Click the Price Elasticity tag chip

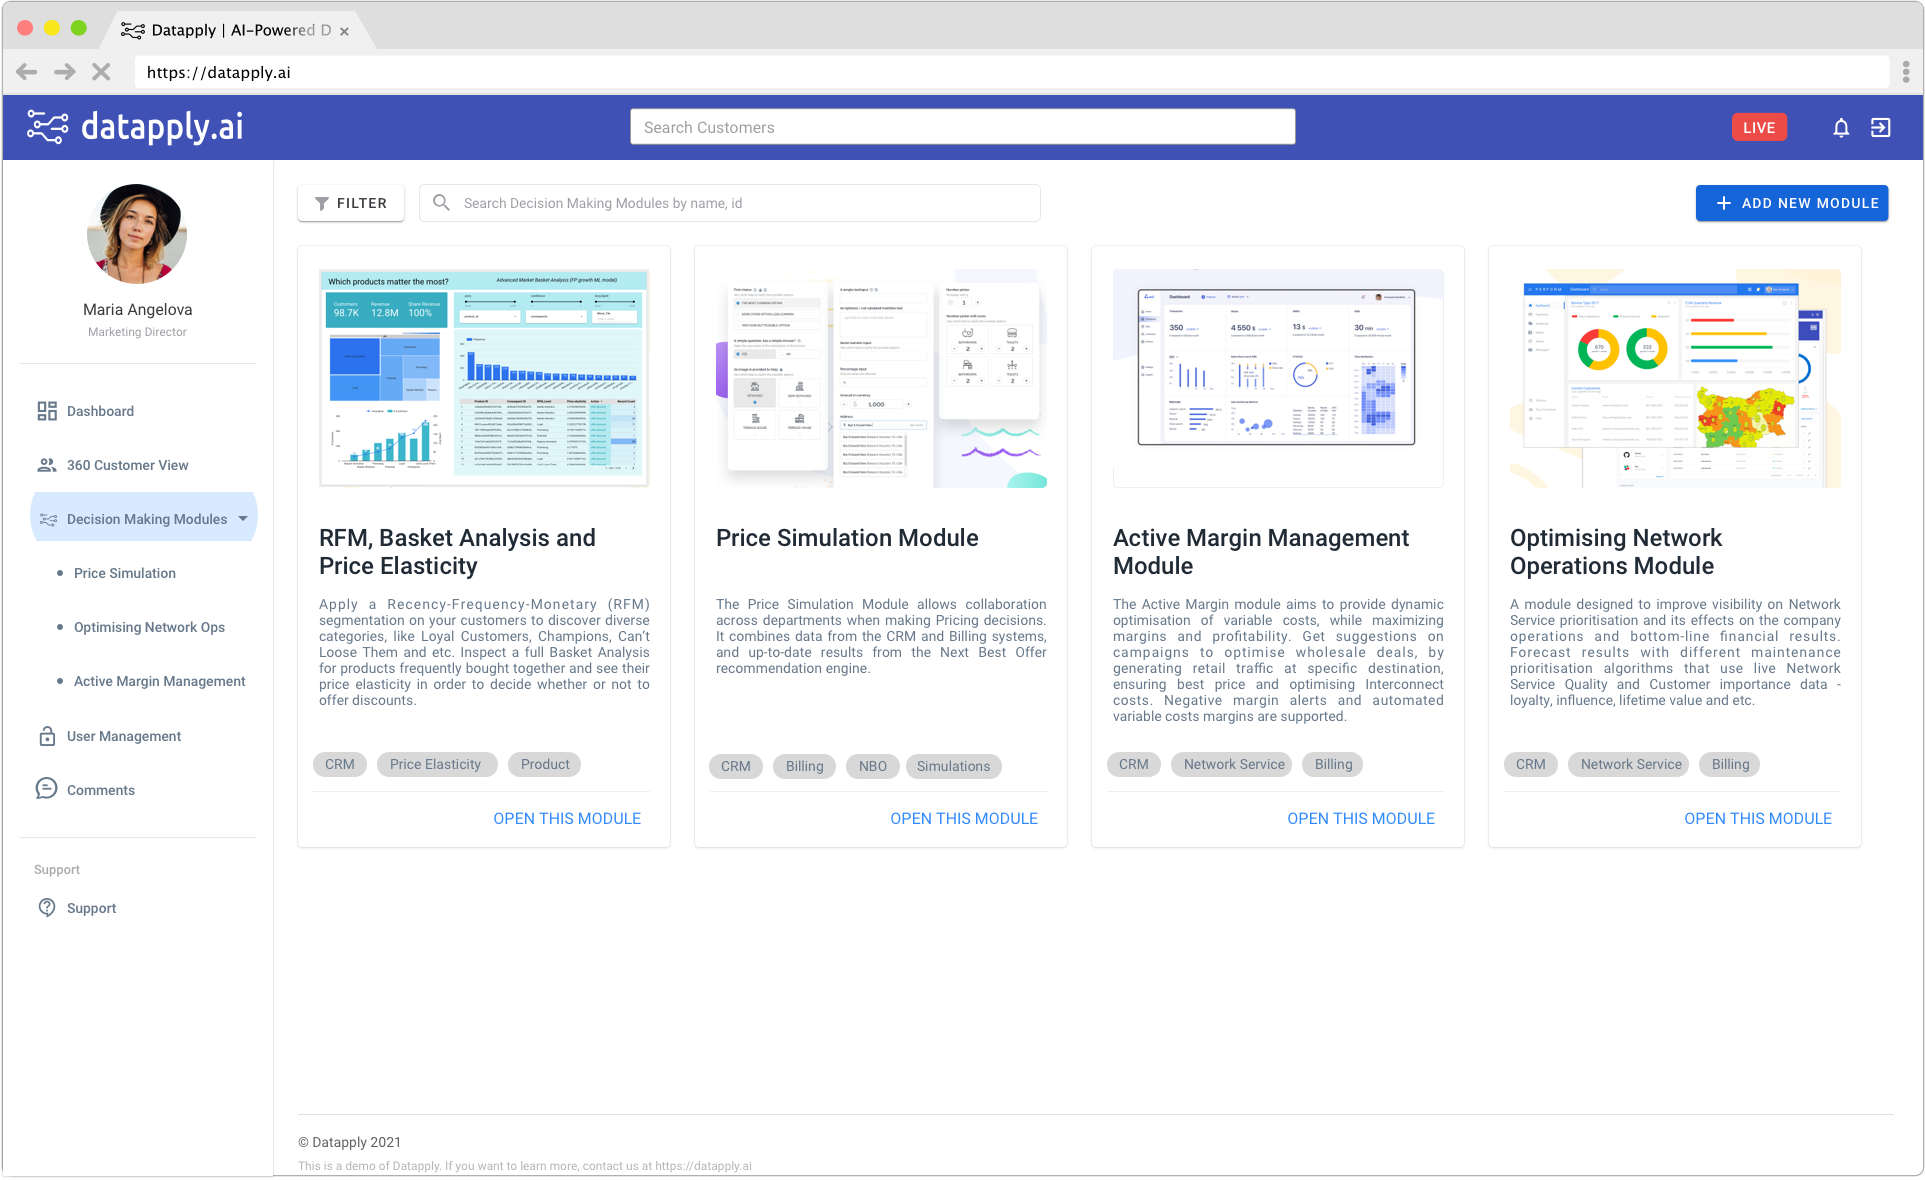click(x=435, y=764)
